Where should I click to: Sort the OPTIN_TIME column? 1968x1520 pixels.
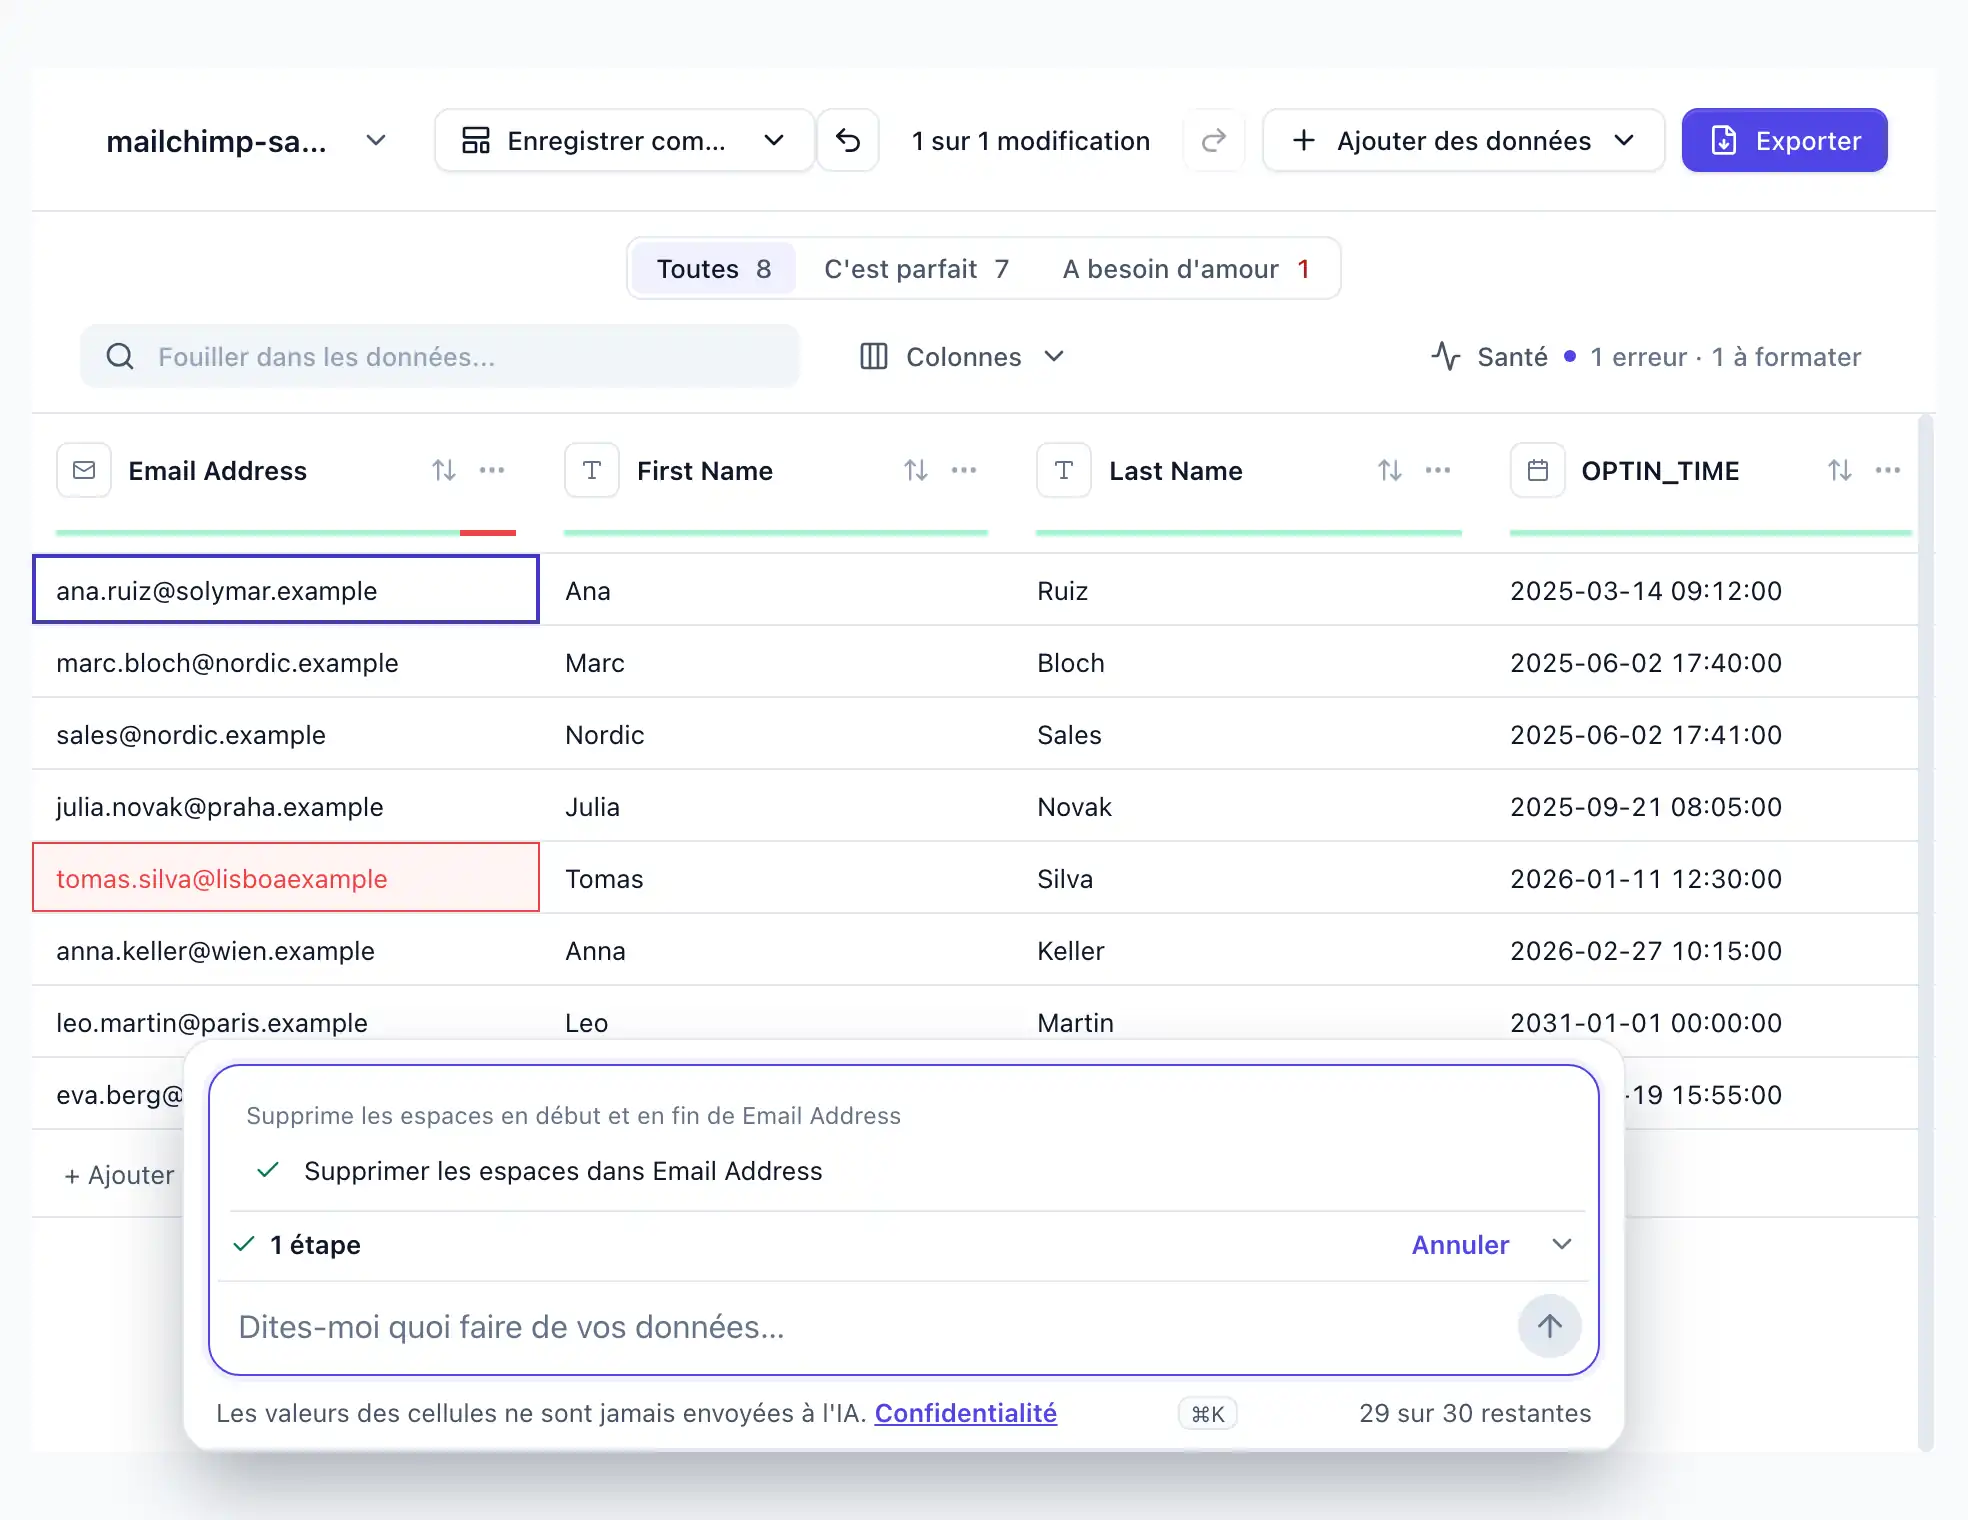(x=1840, y=470)
